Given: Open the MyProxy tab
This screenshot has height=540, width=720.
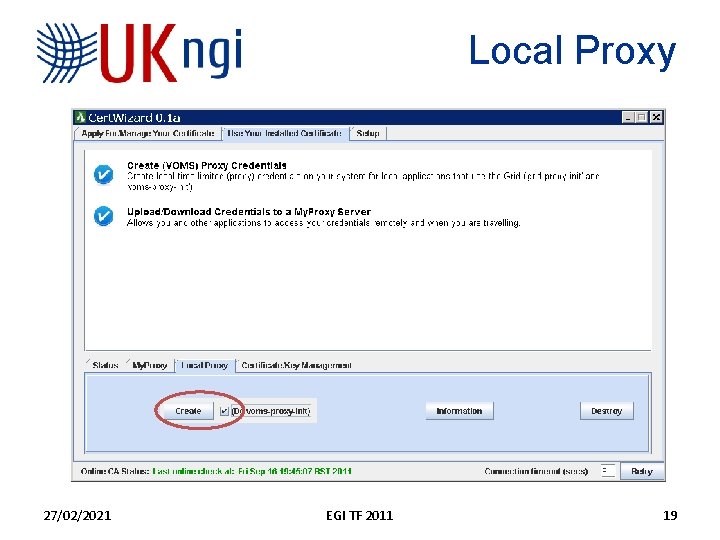Looking at the screenshot, I should pos(149,365).
